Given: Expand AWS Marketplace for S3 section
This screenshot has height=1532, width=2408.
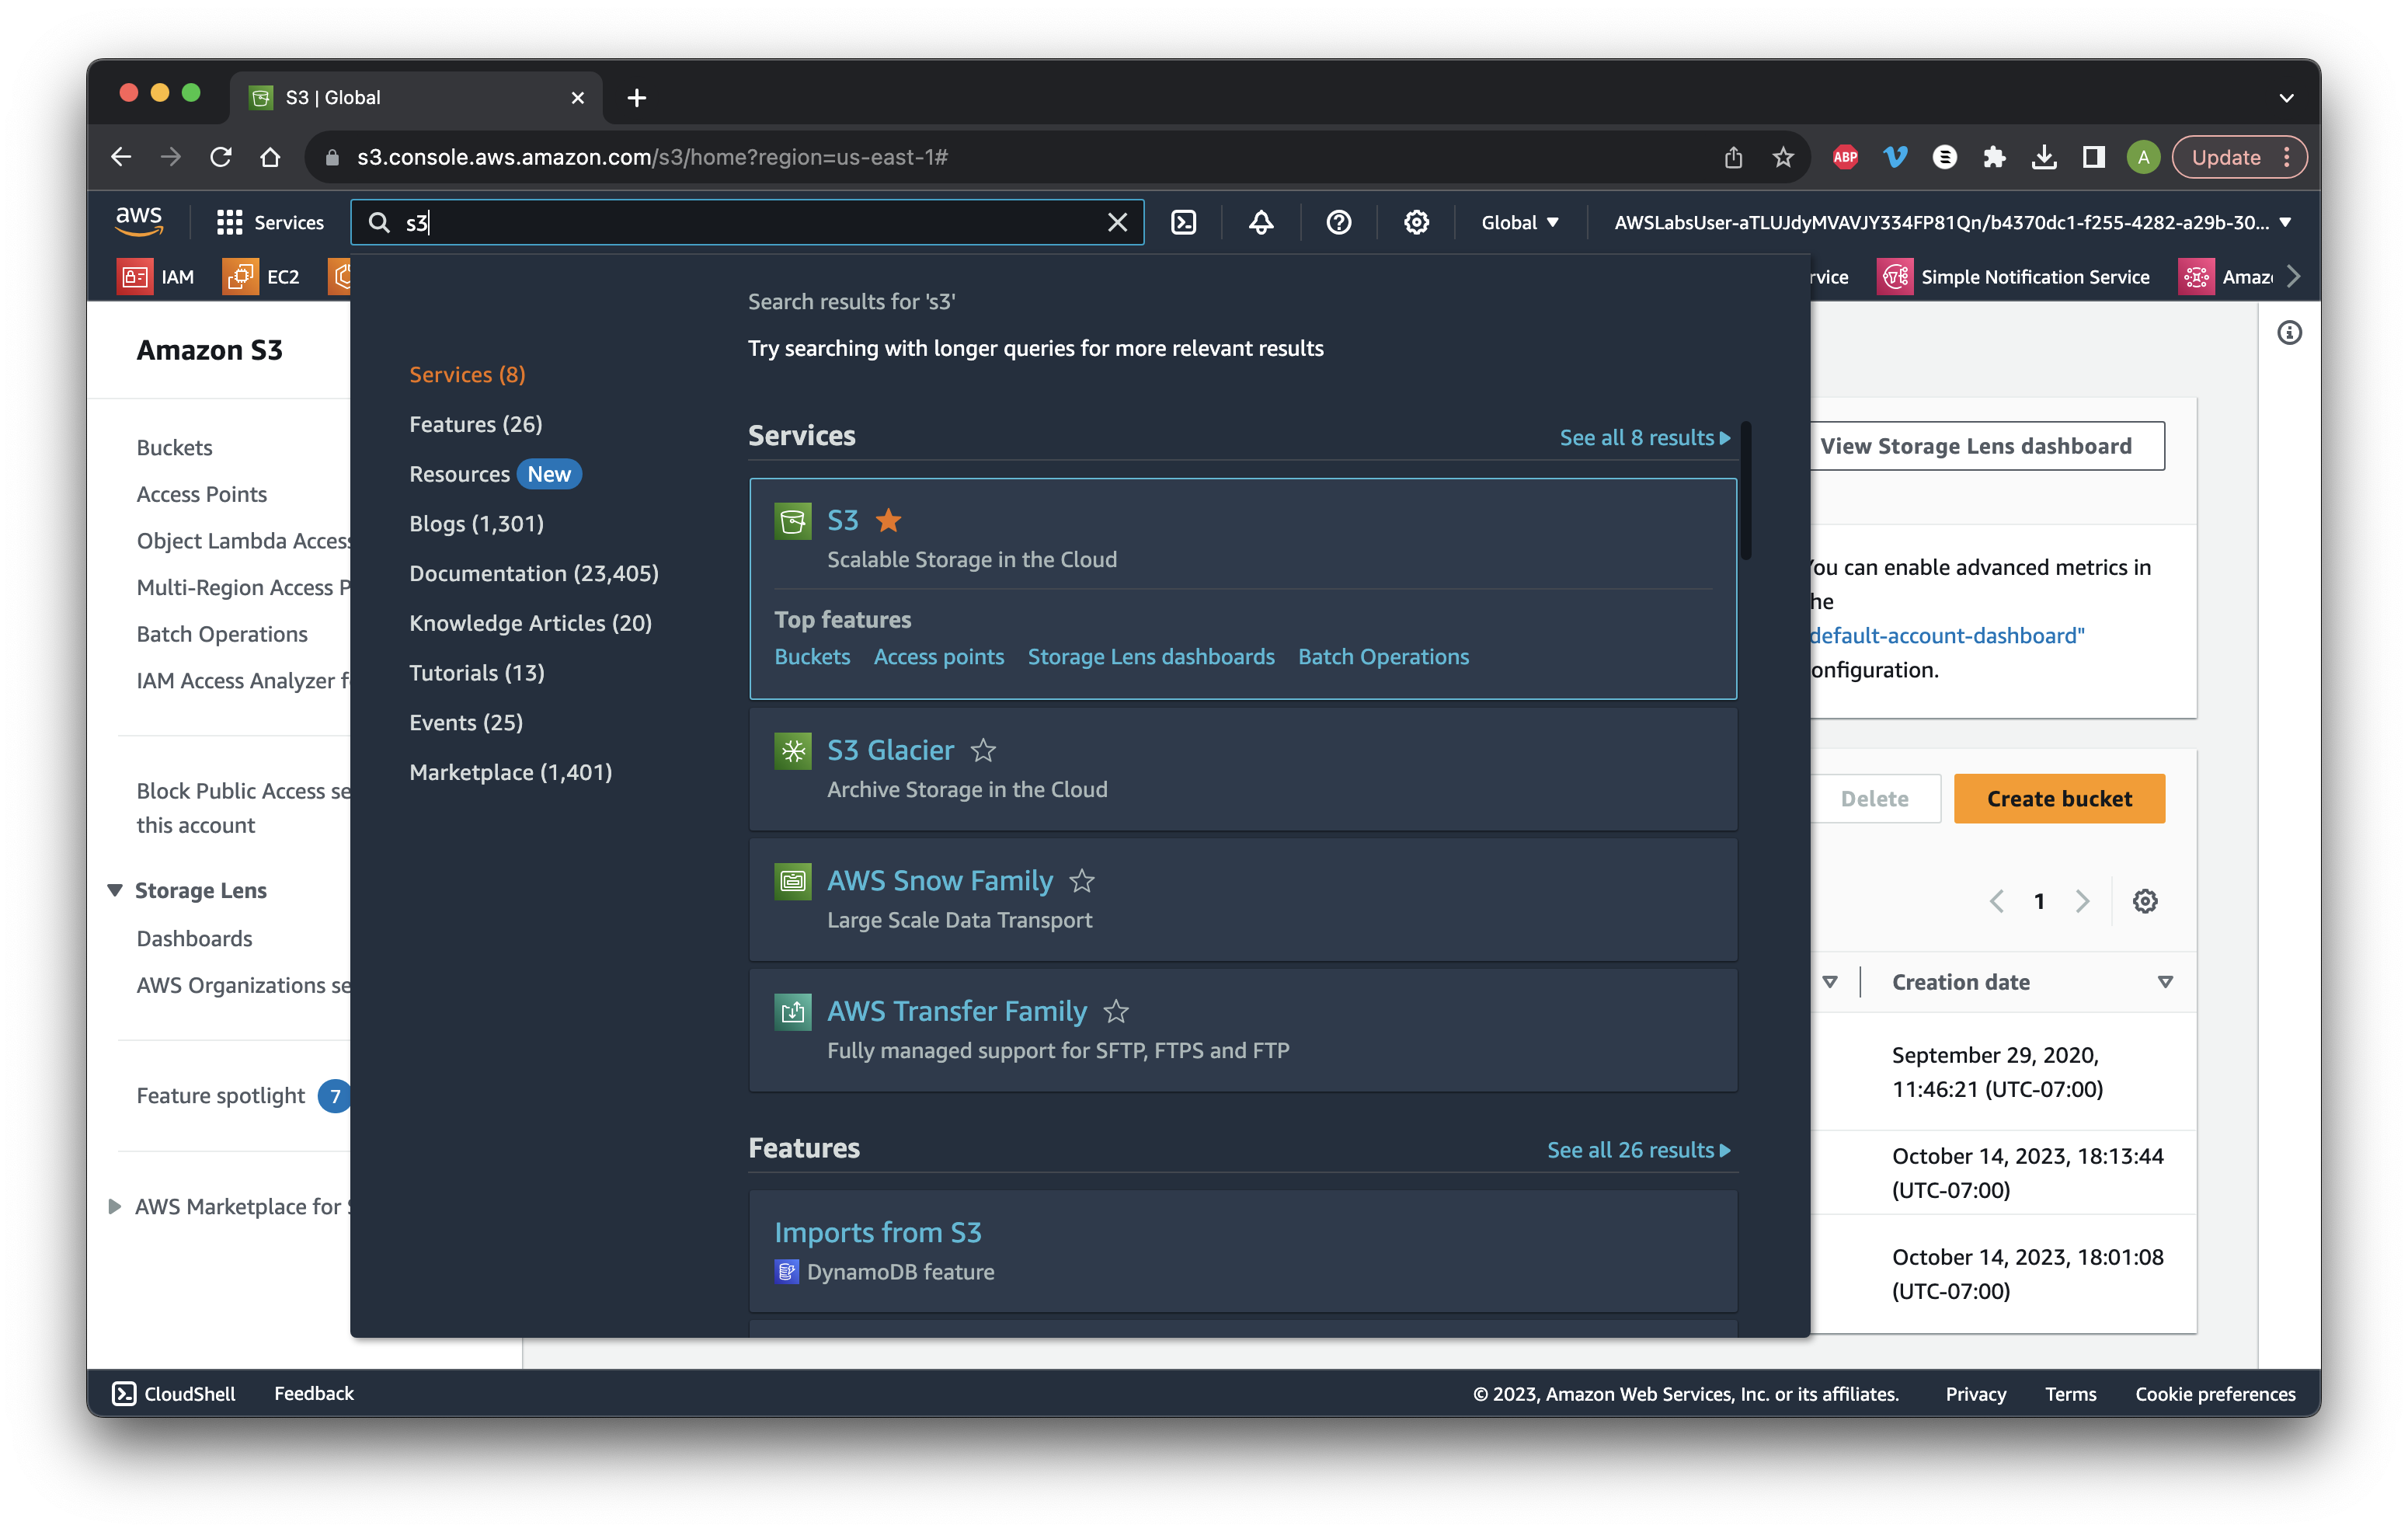Looking at the screenshot, I should 114,1206.
